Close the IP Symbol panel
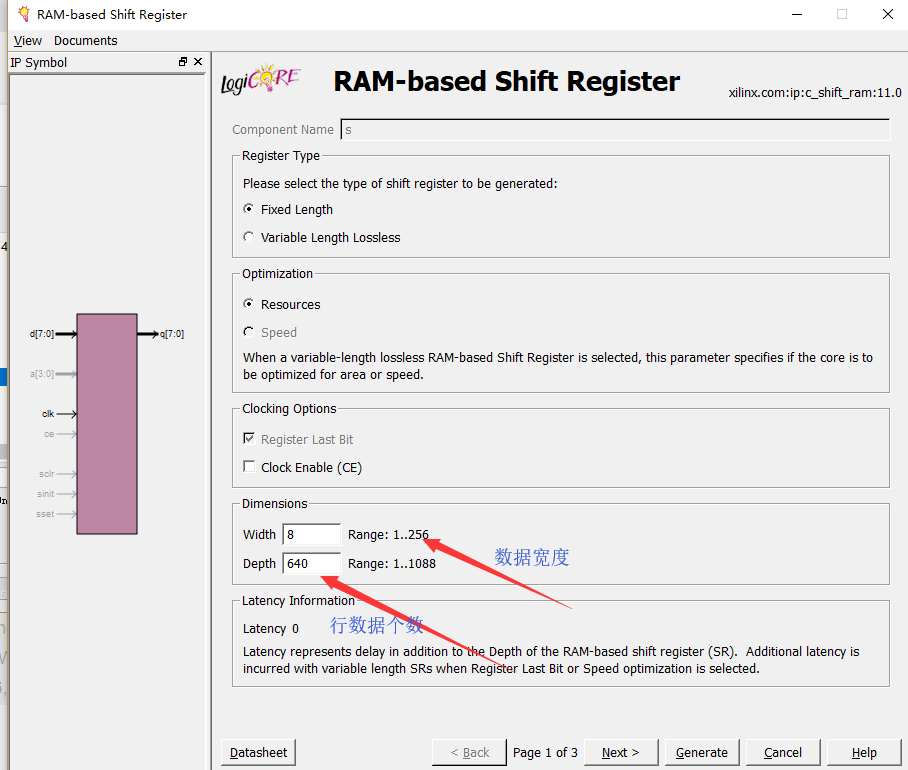This screenshot has width=908, height=770. click(x=197, y=61)
